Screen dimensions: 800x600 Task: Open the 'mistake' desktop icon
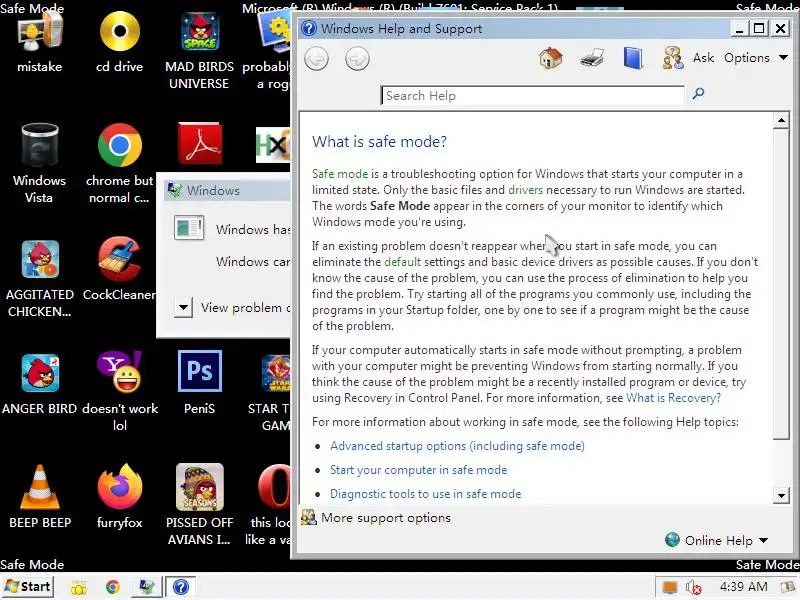pos(39,42)
